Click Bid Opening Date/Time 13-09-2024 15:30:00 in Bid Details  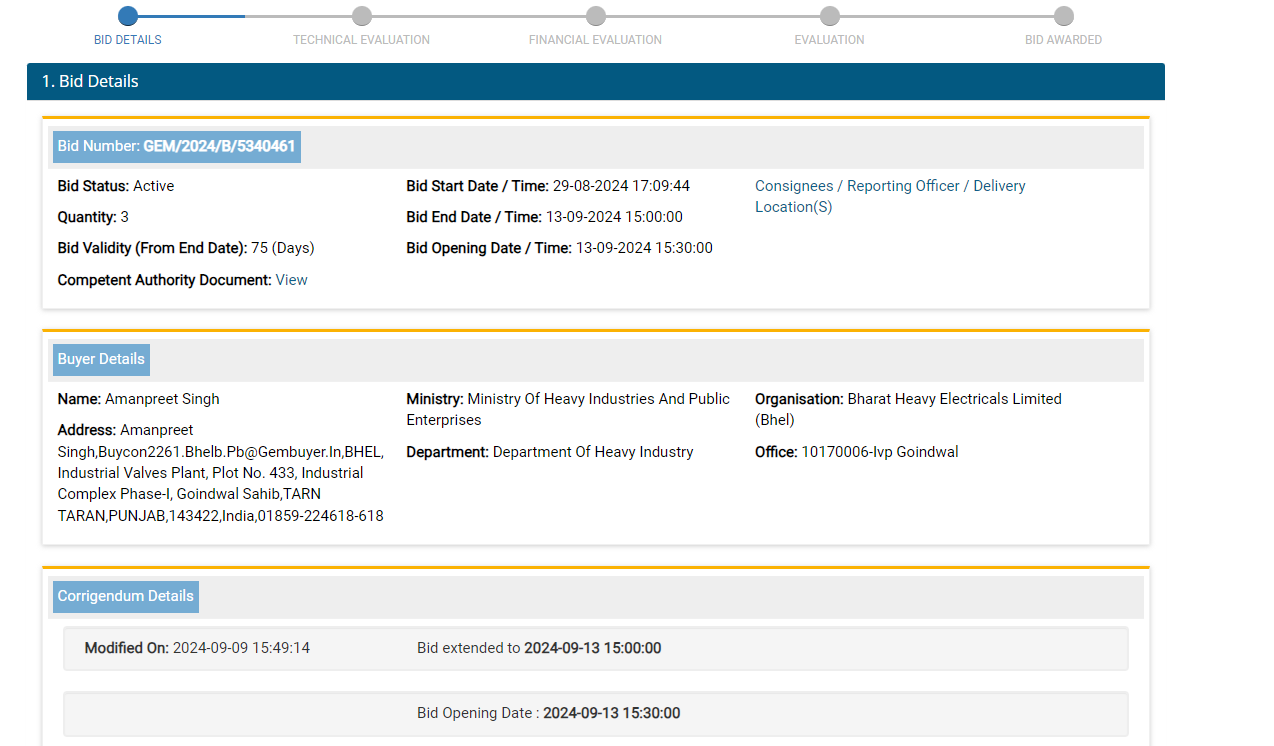(x=559, y=248)
